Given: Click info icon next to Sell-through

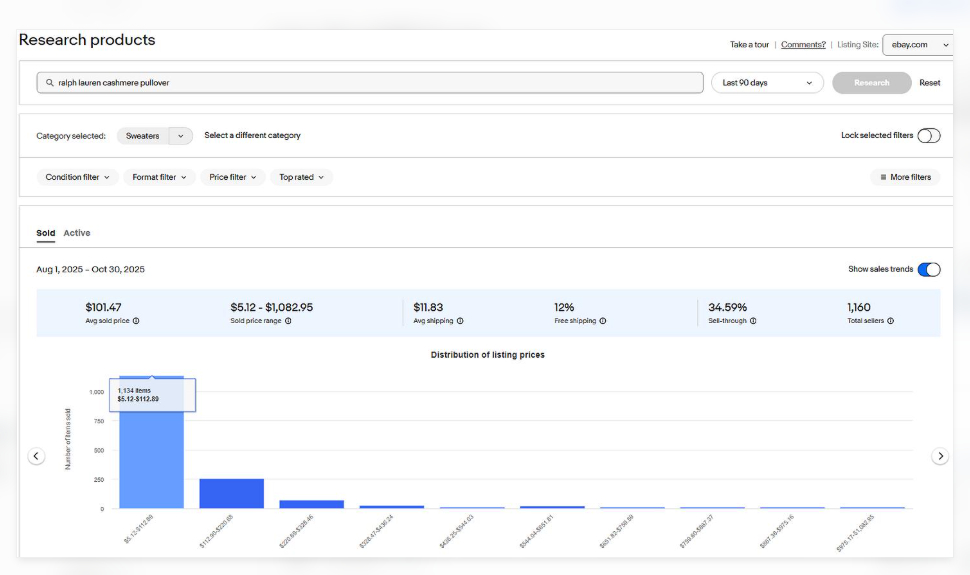Looking at the screenshot, I should [753, 321].
